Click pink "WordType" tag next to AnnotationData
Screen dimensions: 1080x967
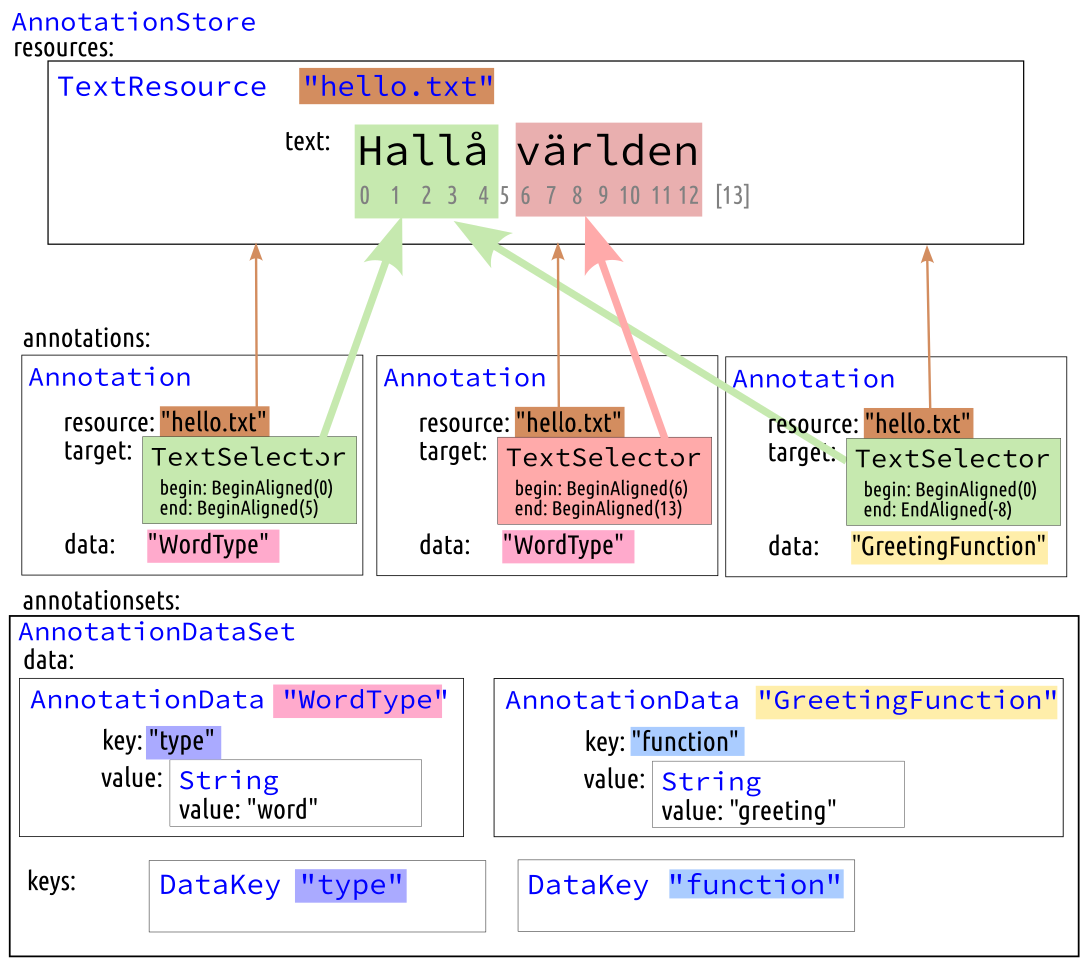[359, 701]
